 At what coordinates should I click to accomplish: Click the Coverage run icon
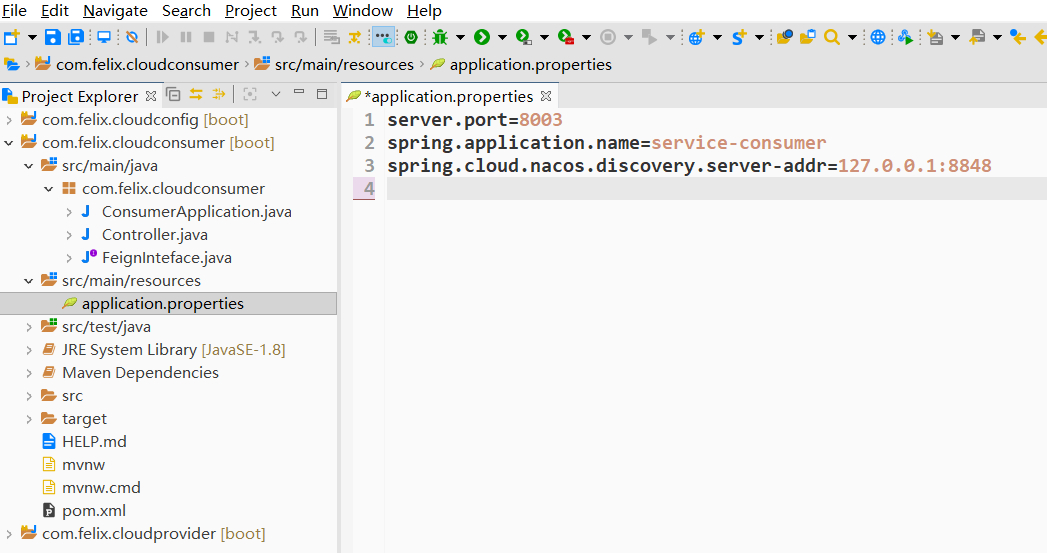[524, 37]
